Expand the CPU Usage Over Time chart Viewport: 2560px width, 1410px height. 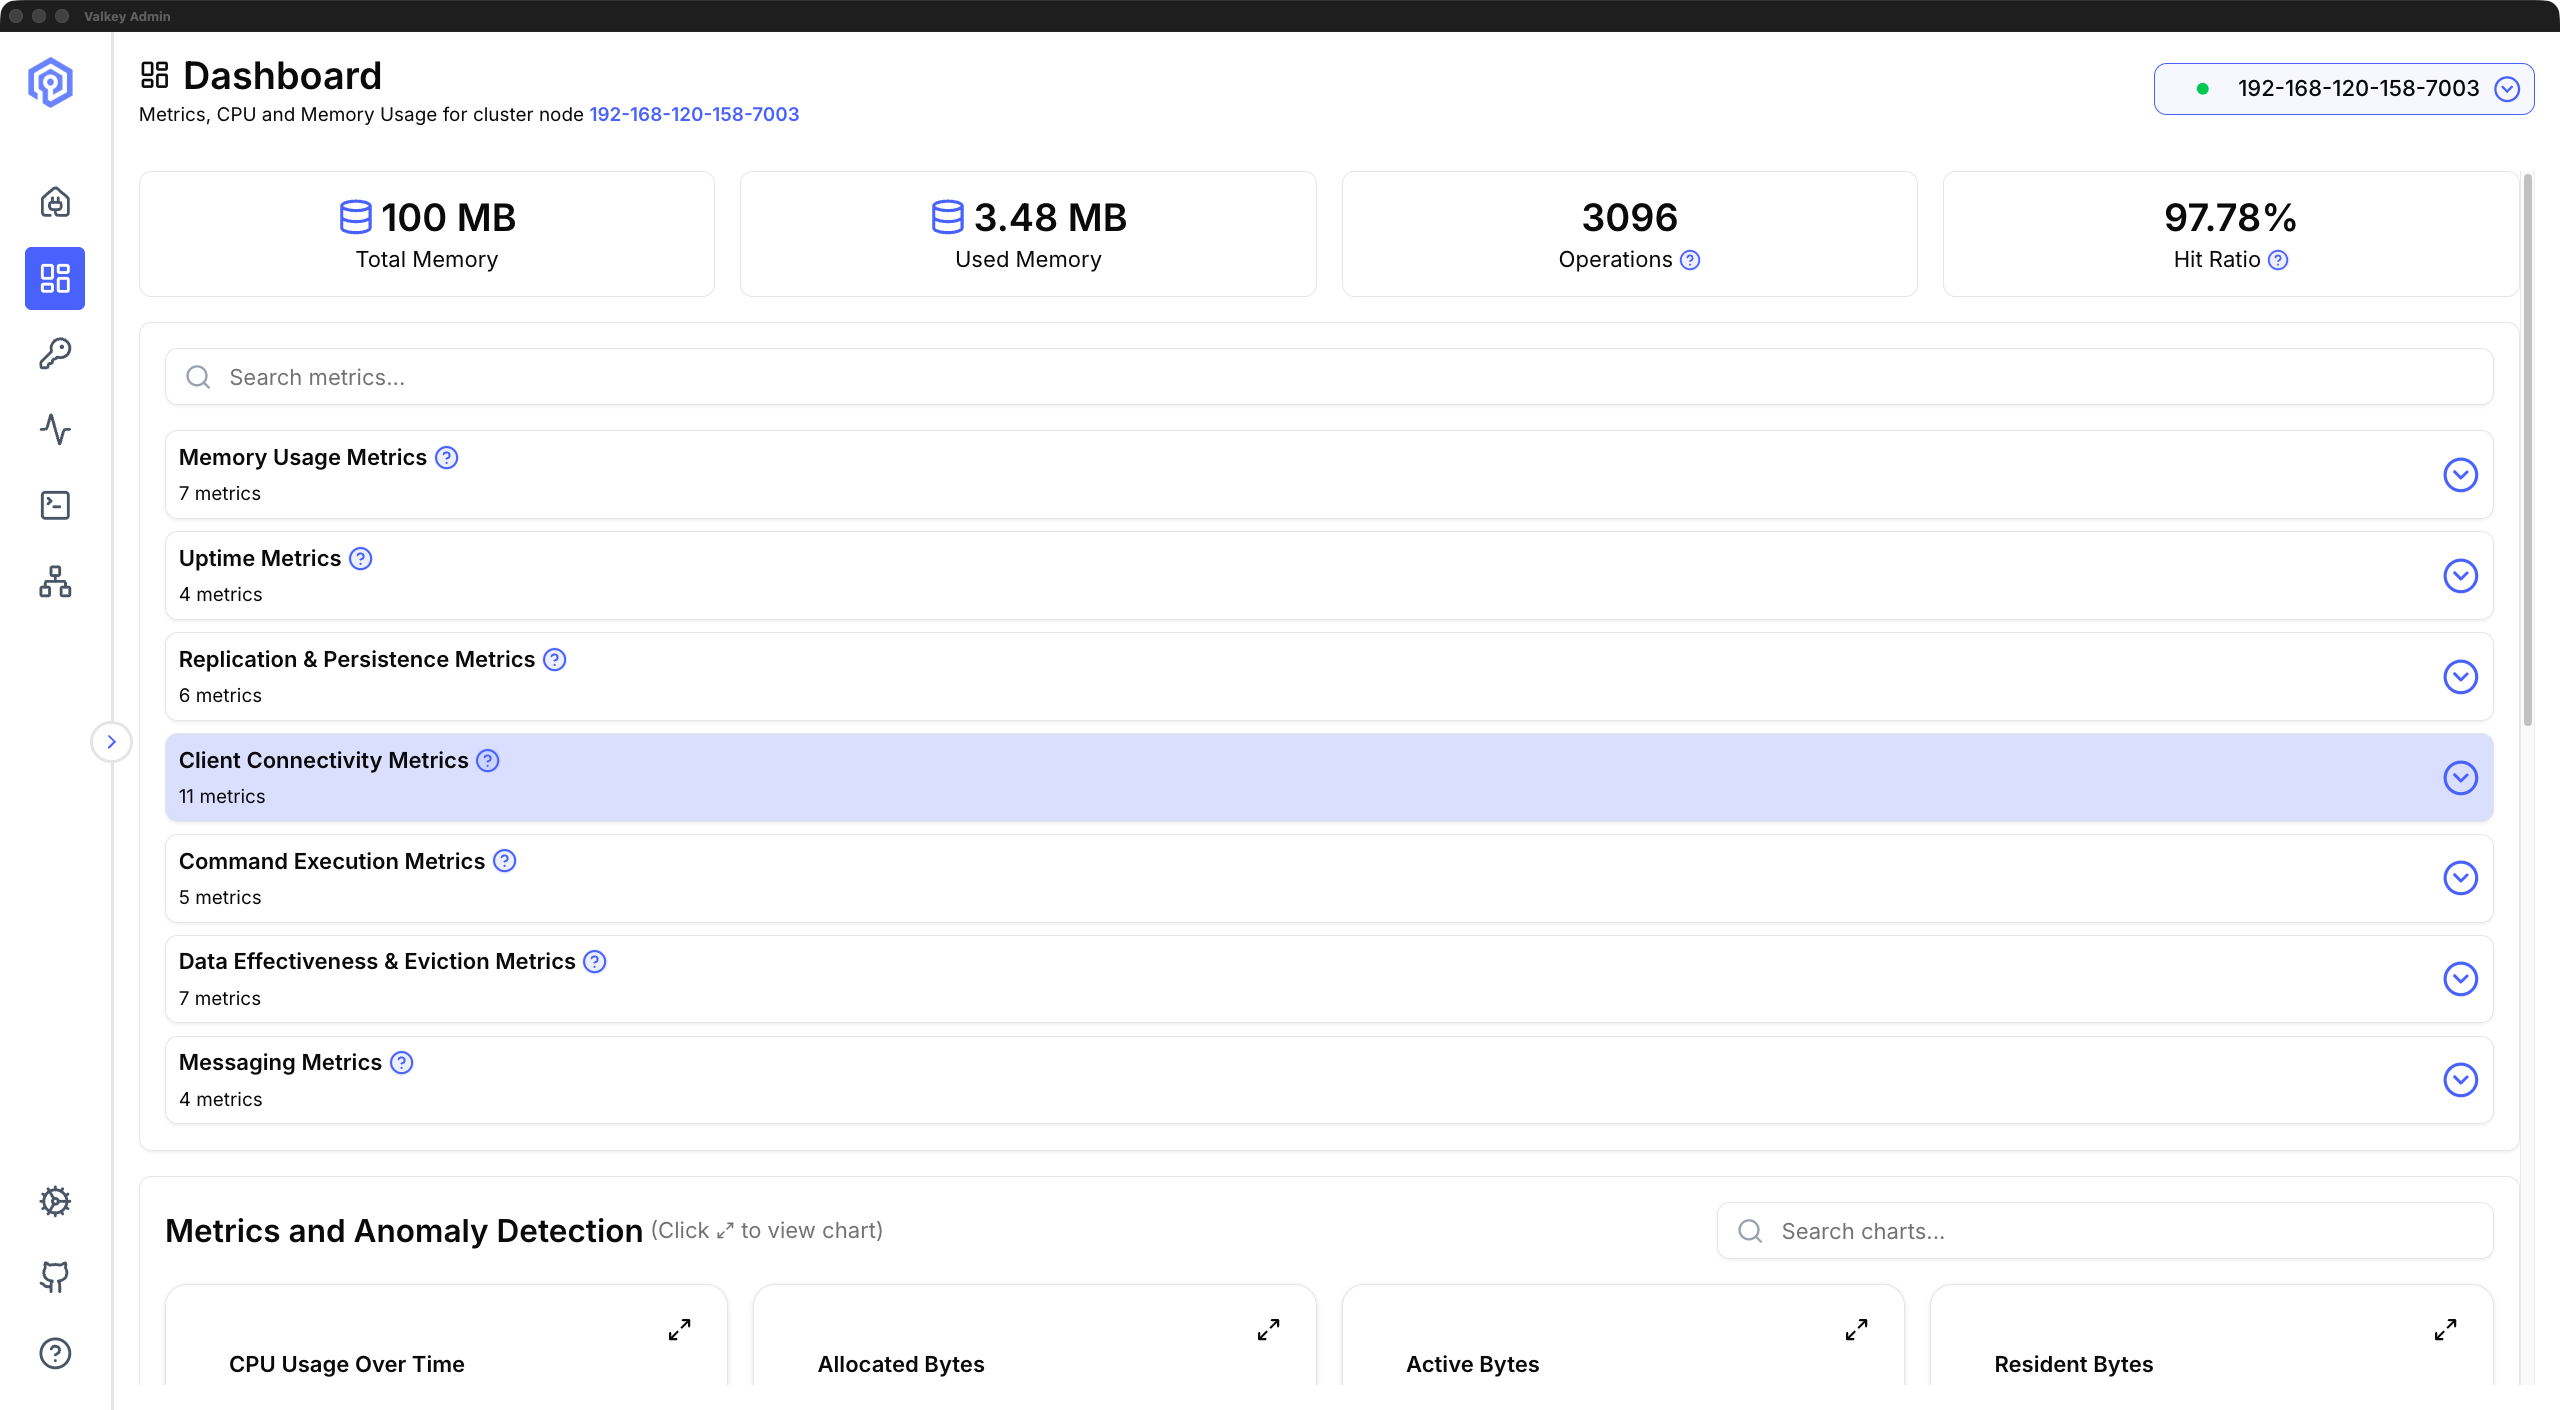[680, 1330]
